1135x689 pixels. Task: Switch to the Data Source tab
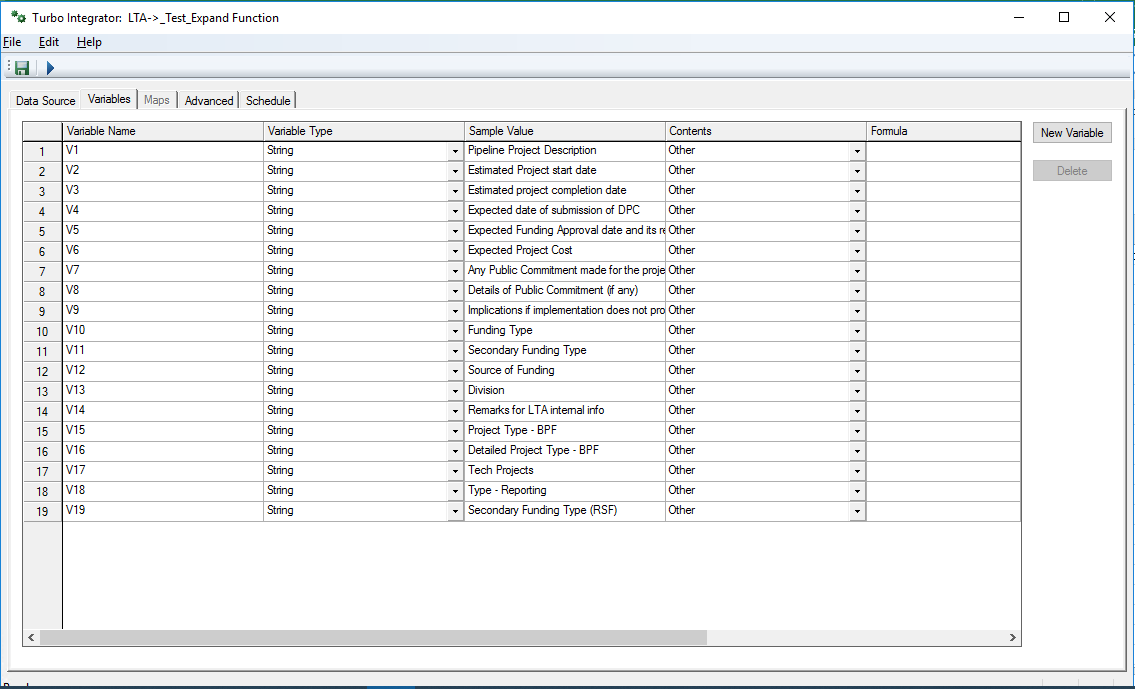click(x=45, y=100)
